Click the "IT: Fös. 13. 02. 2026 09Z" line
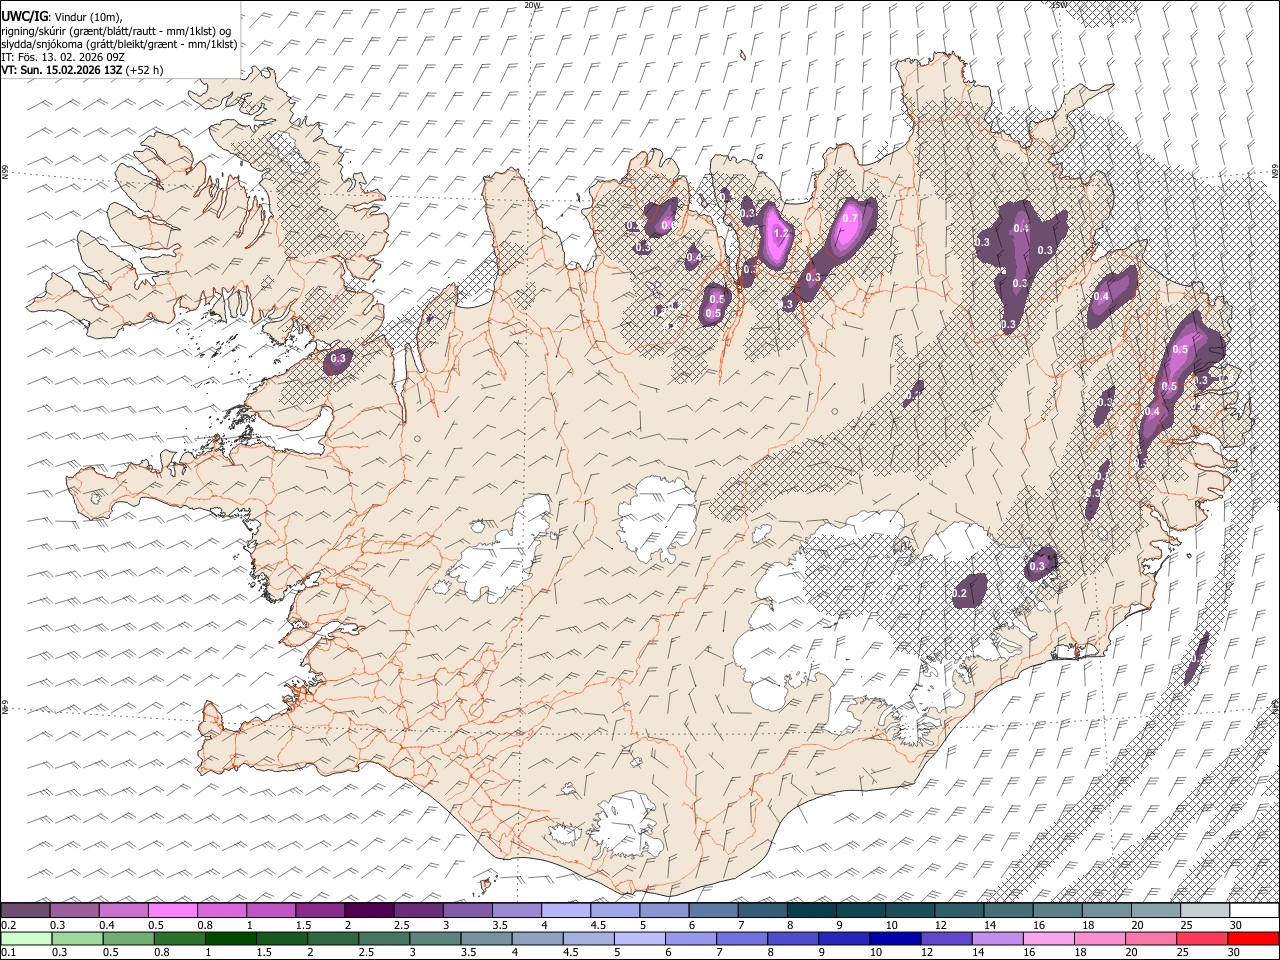Image resolution: width=1280 pixels, height=960 pixels. pyautogui.click(x=63, y=57)
